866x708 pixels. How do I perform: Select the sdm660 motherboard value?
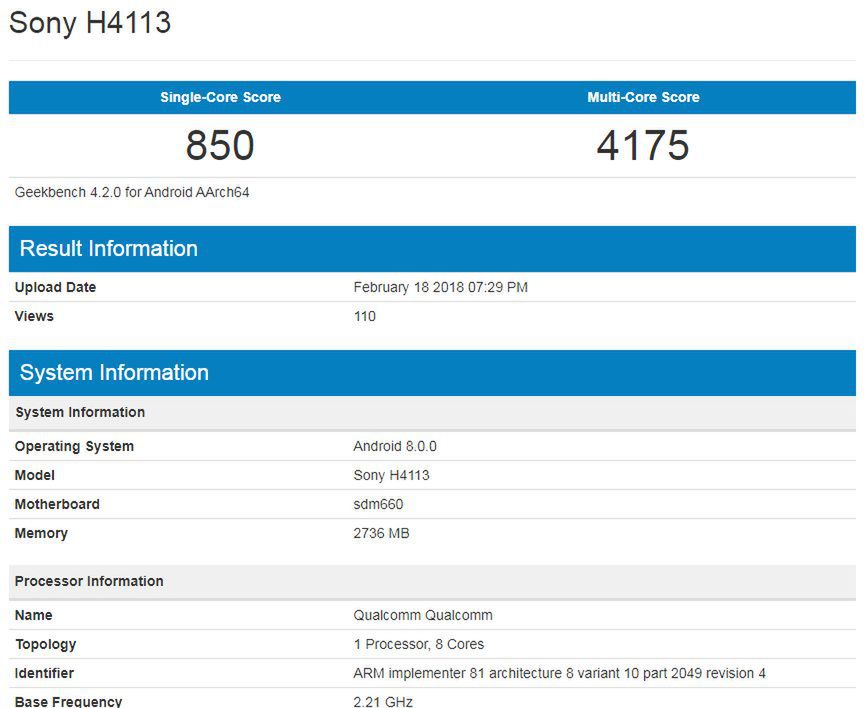point(378,504)
